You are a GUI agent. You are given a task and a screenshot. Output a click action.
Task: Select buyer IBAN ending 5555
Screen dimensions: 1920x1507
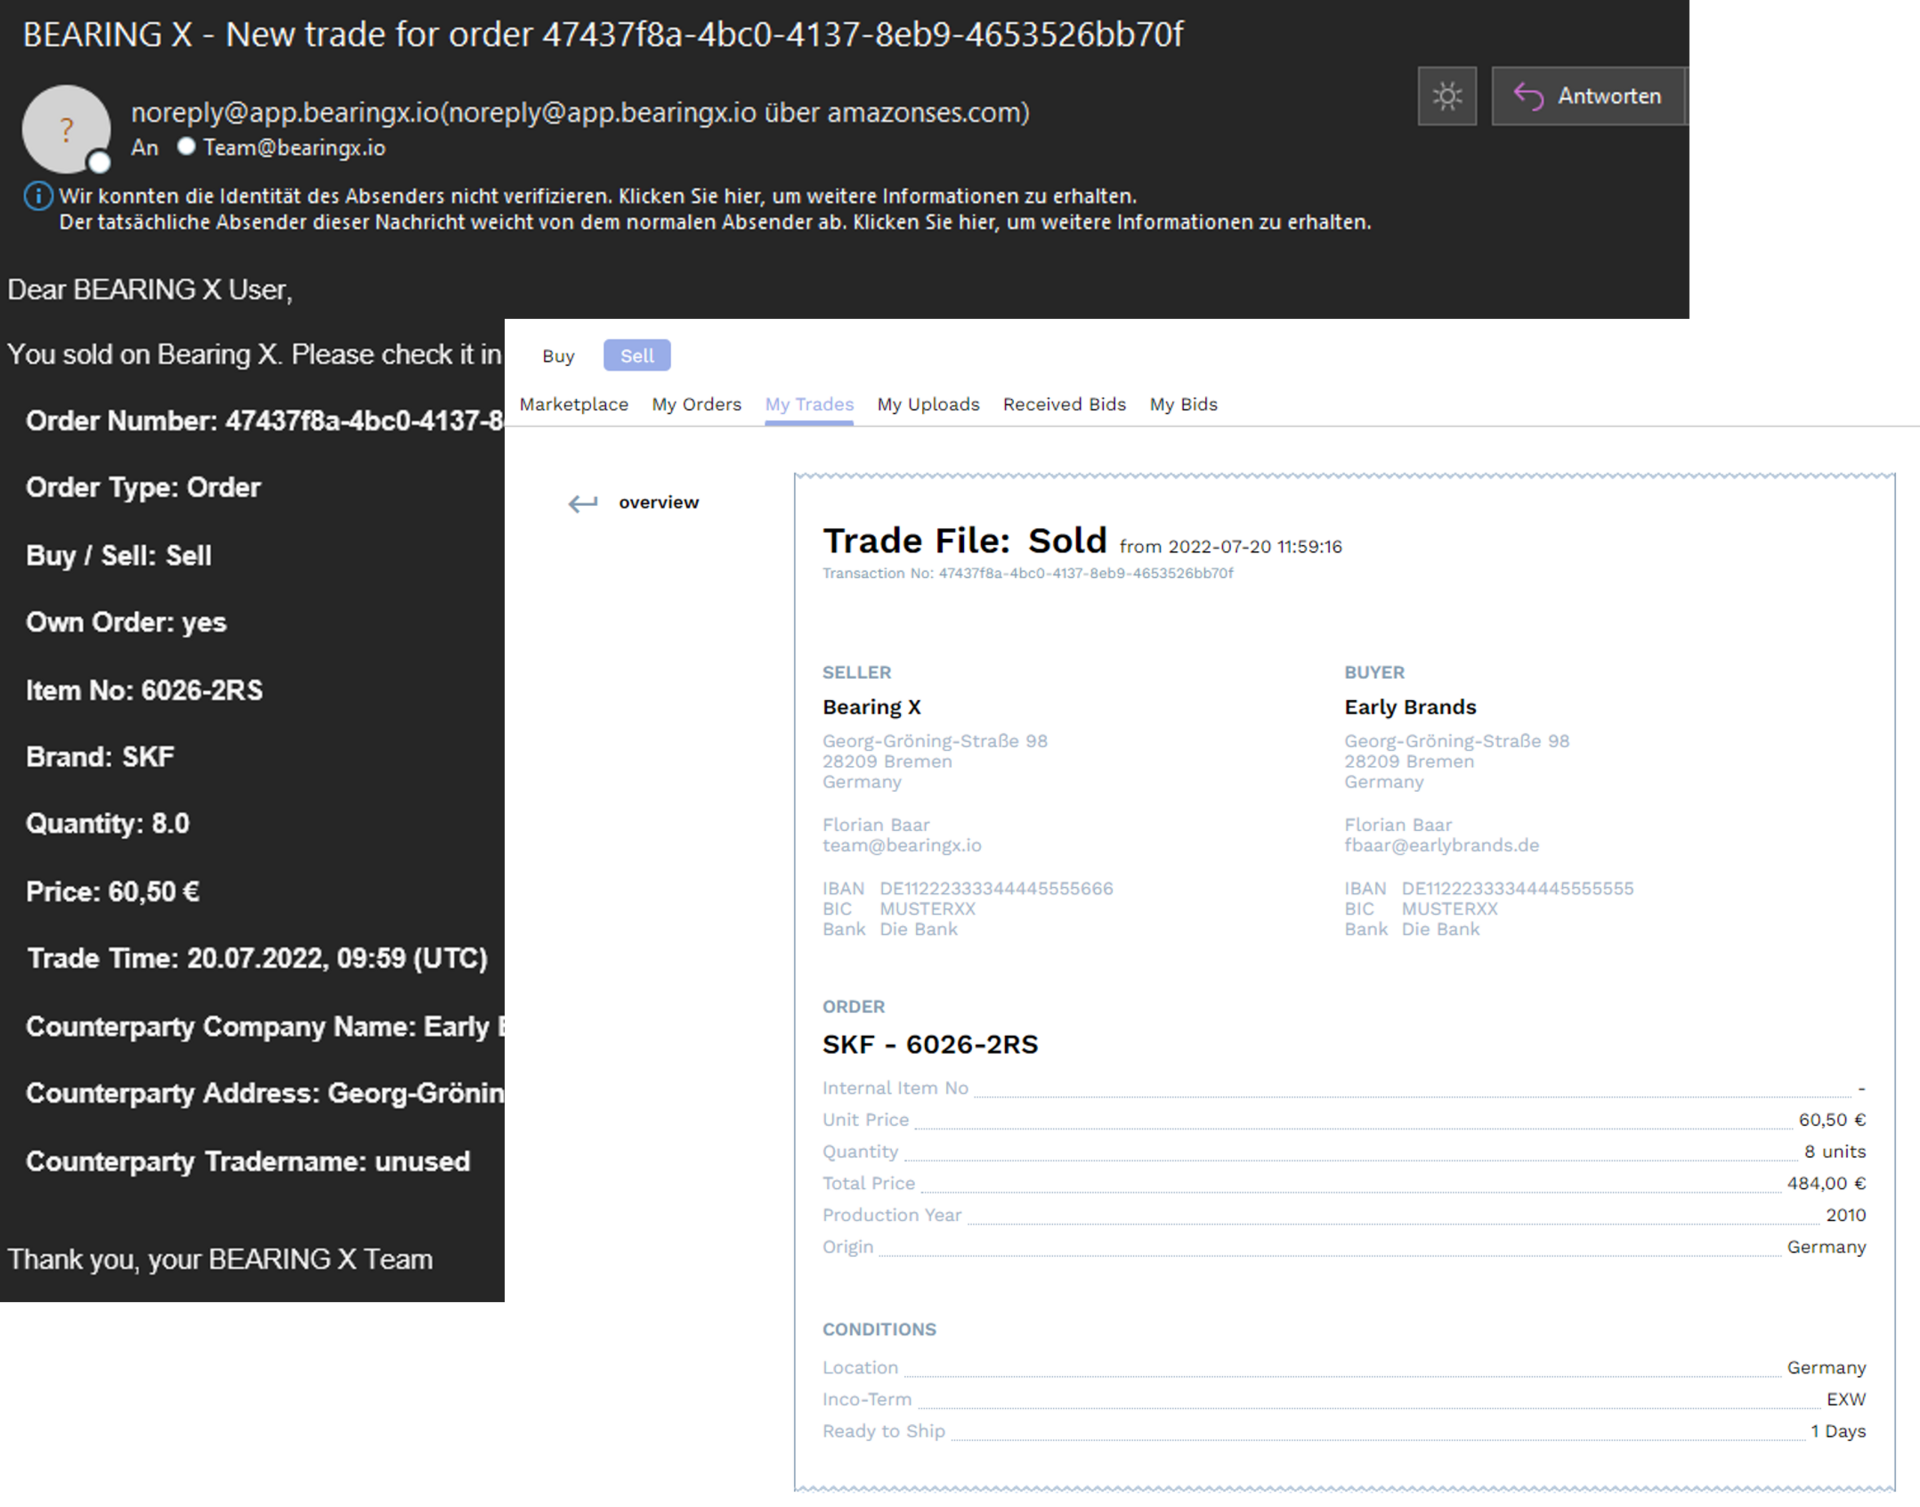(1517, 889)
